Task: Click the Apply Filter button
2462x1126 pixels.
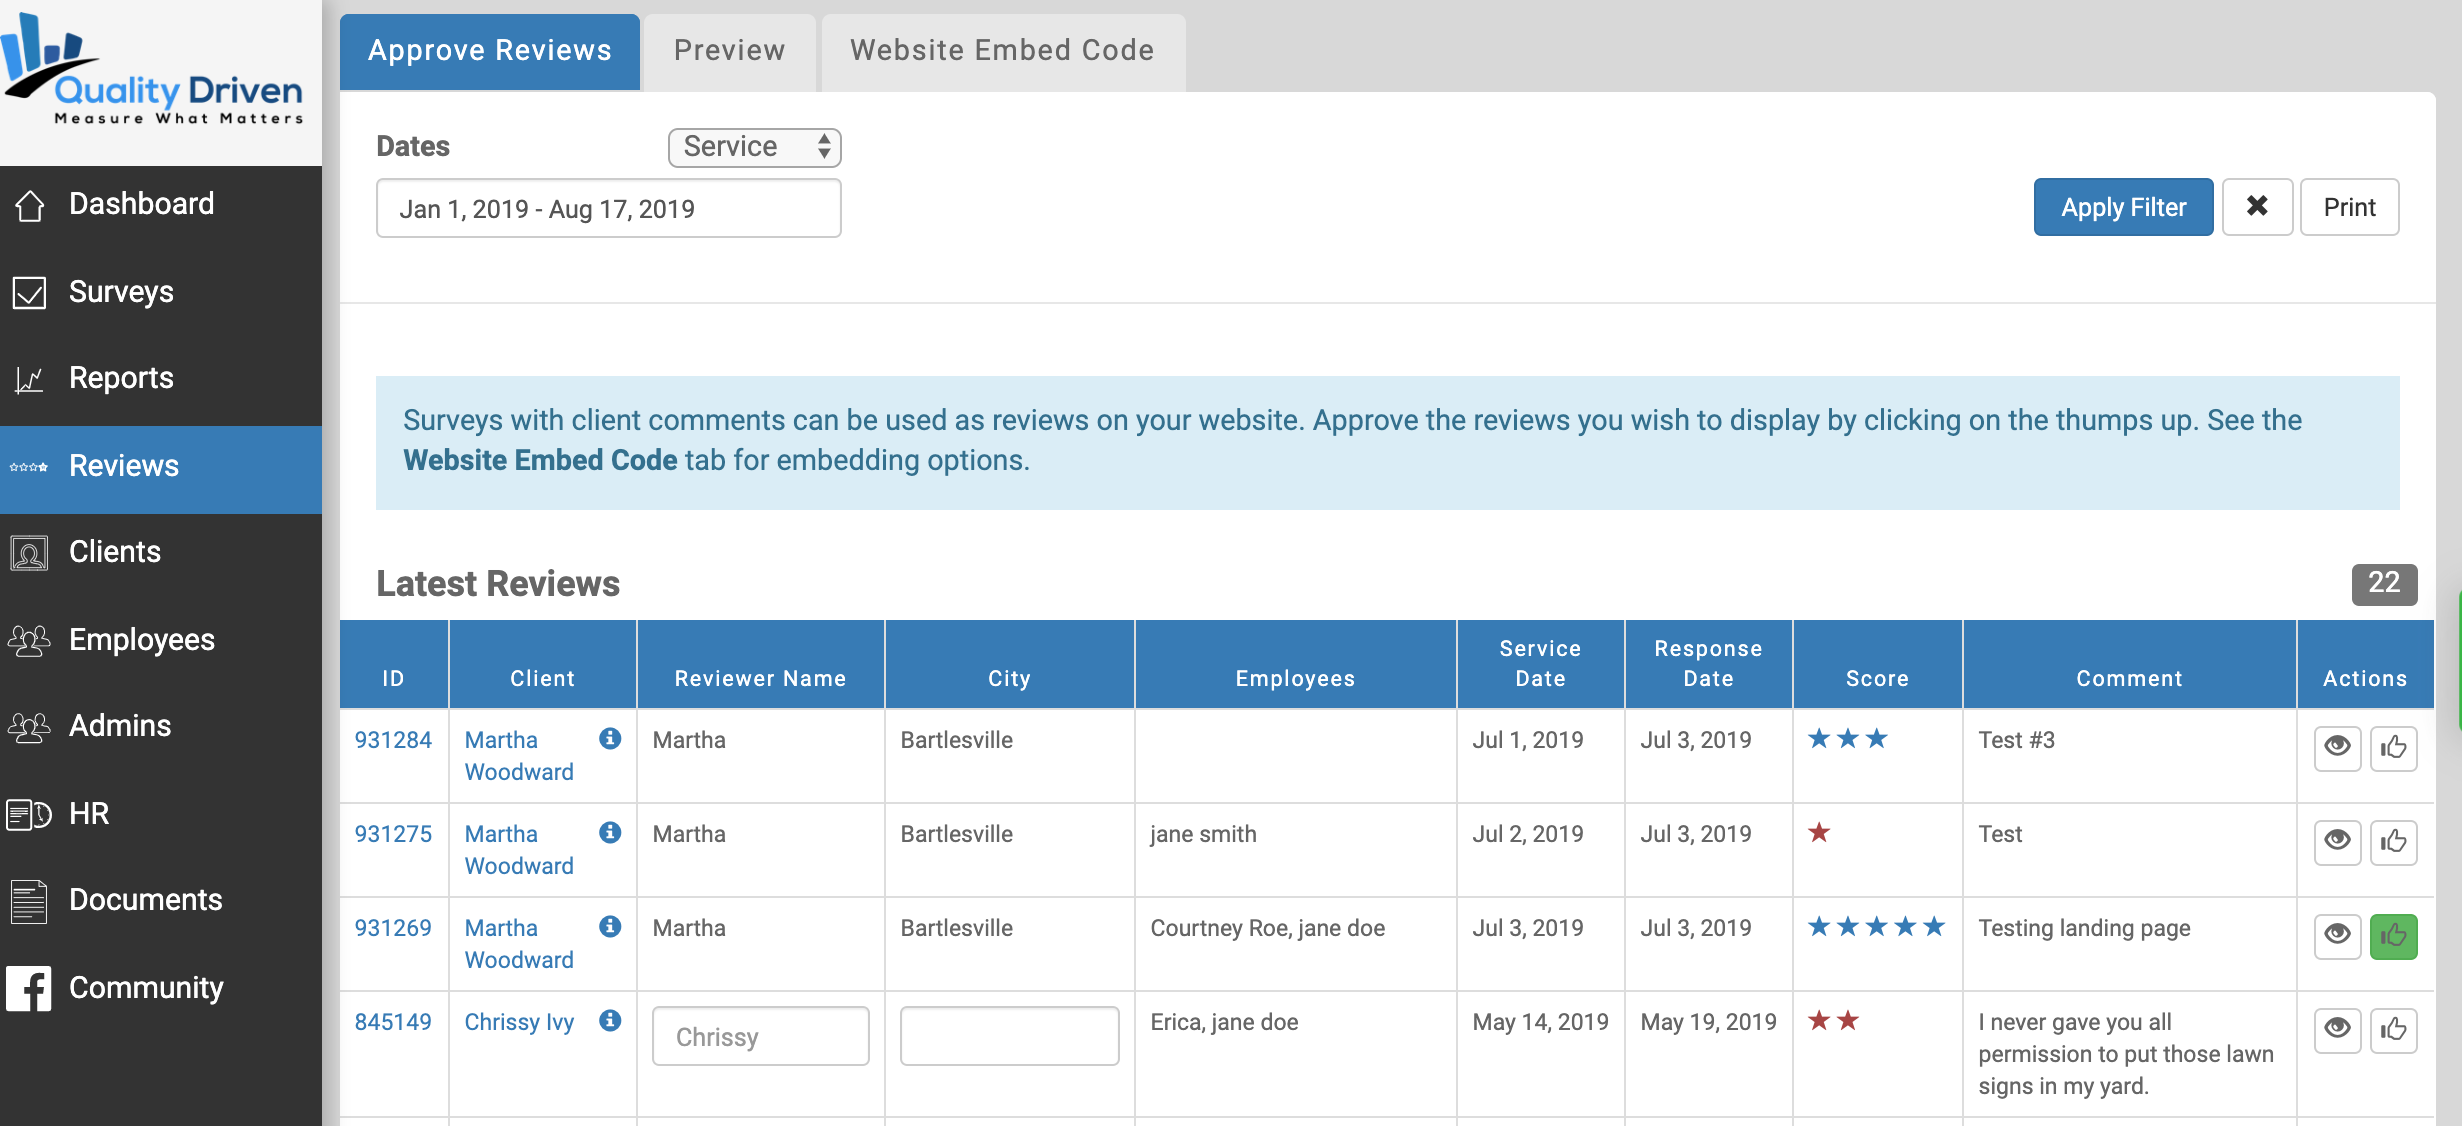Action: coord(2123,208)
